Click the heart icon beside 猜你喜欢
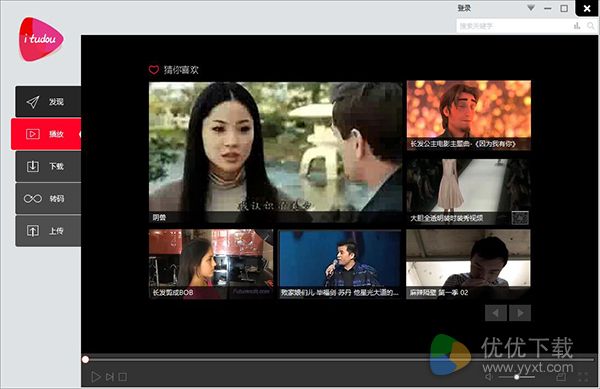 click(154, 70)
